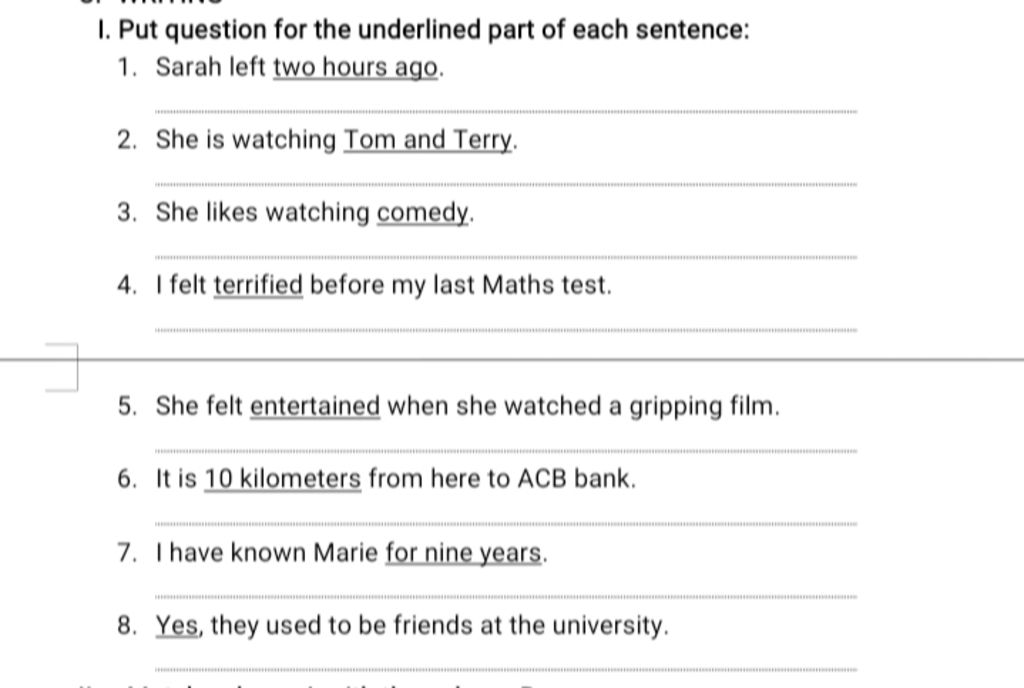Click the answer line below sentence 6

pyautogui.click(x=506, y=524)
